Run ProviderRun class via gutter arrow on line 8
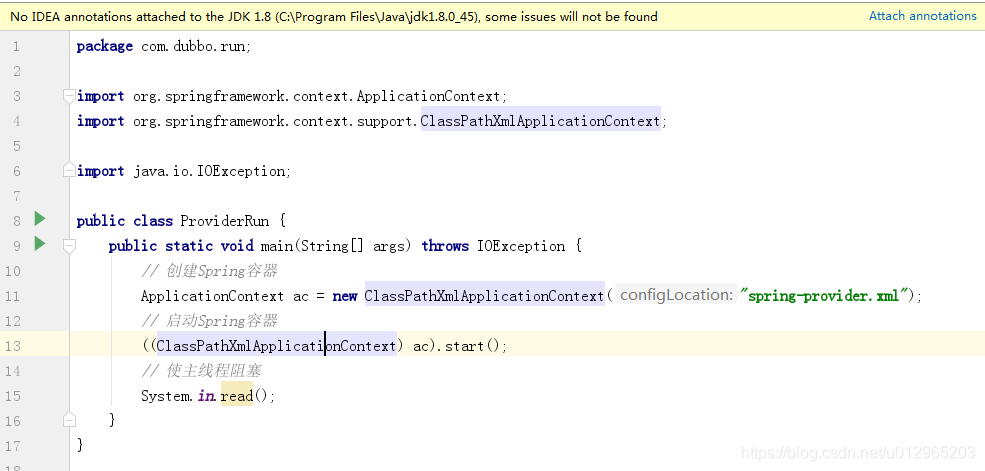 tap(40, 219)
